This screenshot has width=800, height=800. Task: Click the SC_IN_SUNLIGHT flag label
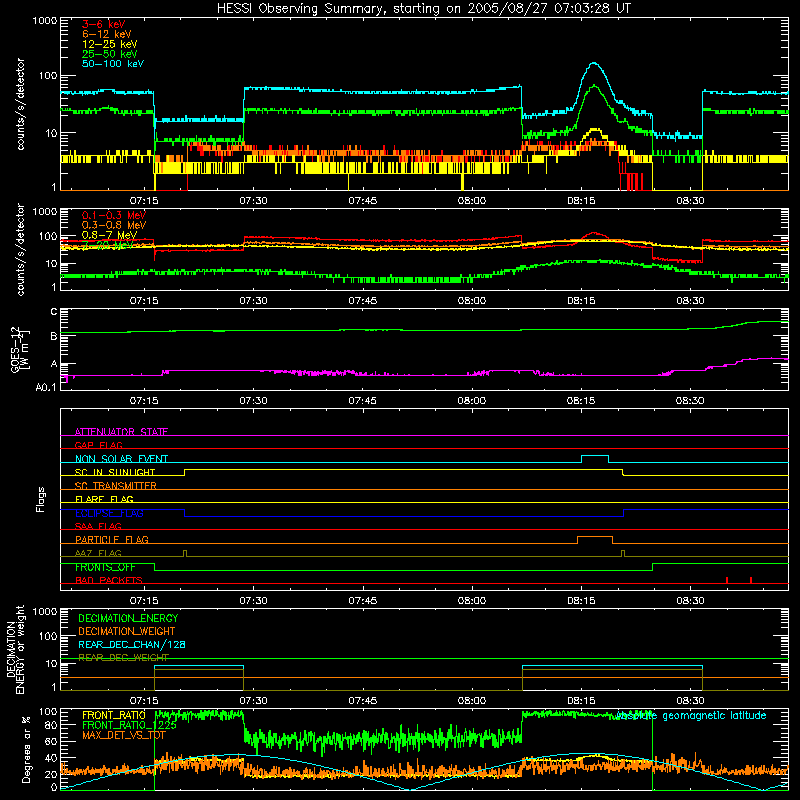coord(115,472)
